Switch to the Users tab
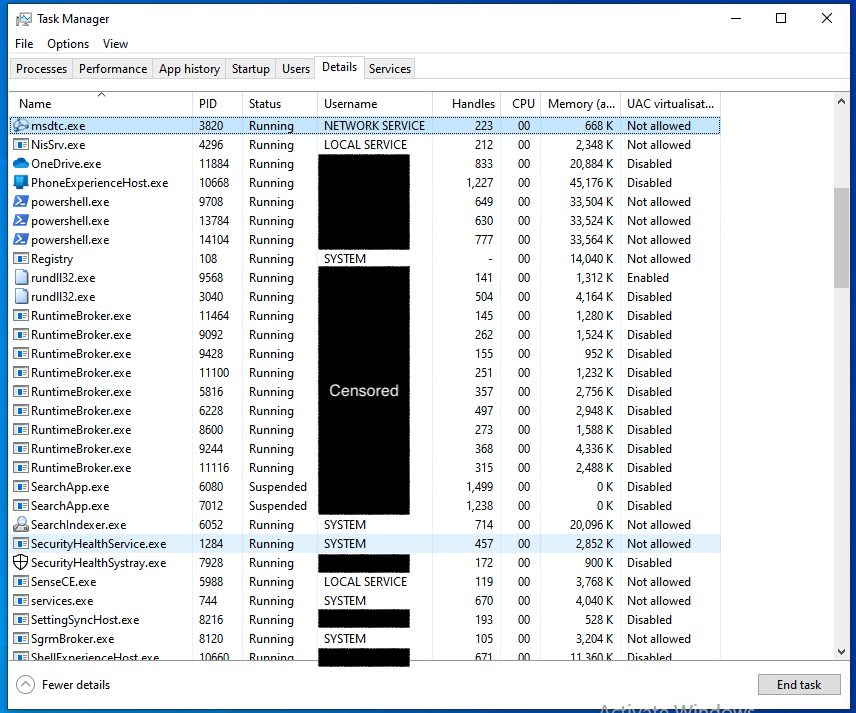This screenshot has height=713, width=856. point(296,69)
